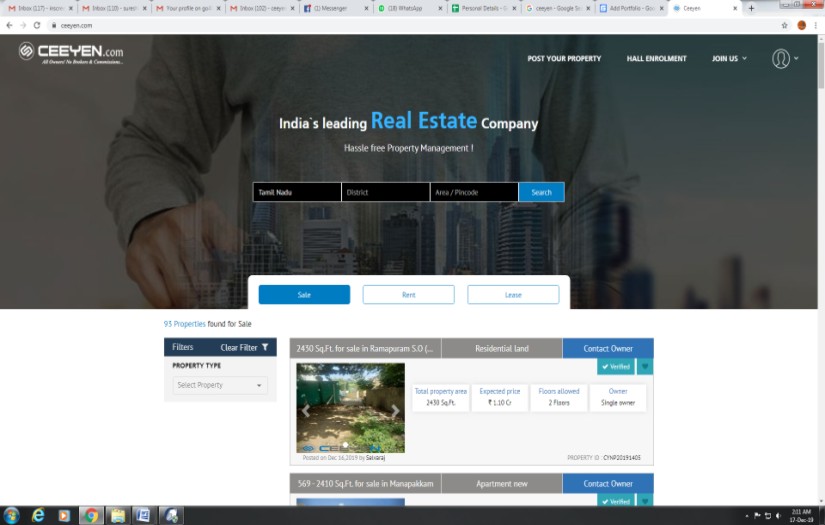Screen dimensions: 825x525
Task: Close the Messenger tab
Action: pos(366,8)
